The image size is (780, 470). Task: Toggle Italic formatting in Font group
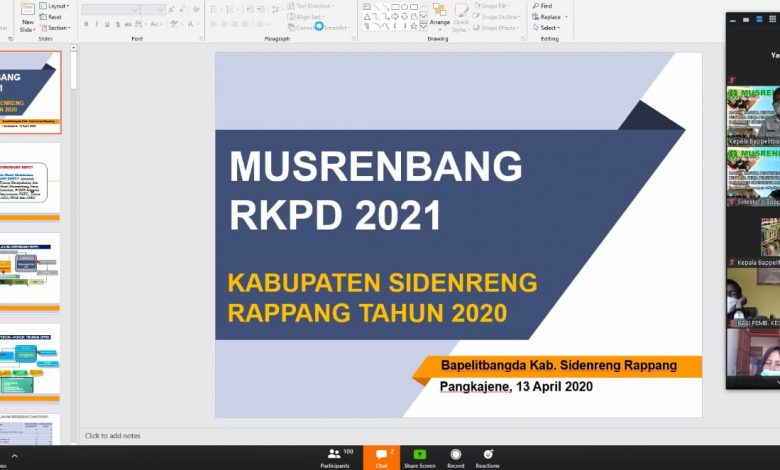(x=97, y=24)
